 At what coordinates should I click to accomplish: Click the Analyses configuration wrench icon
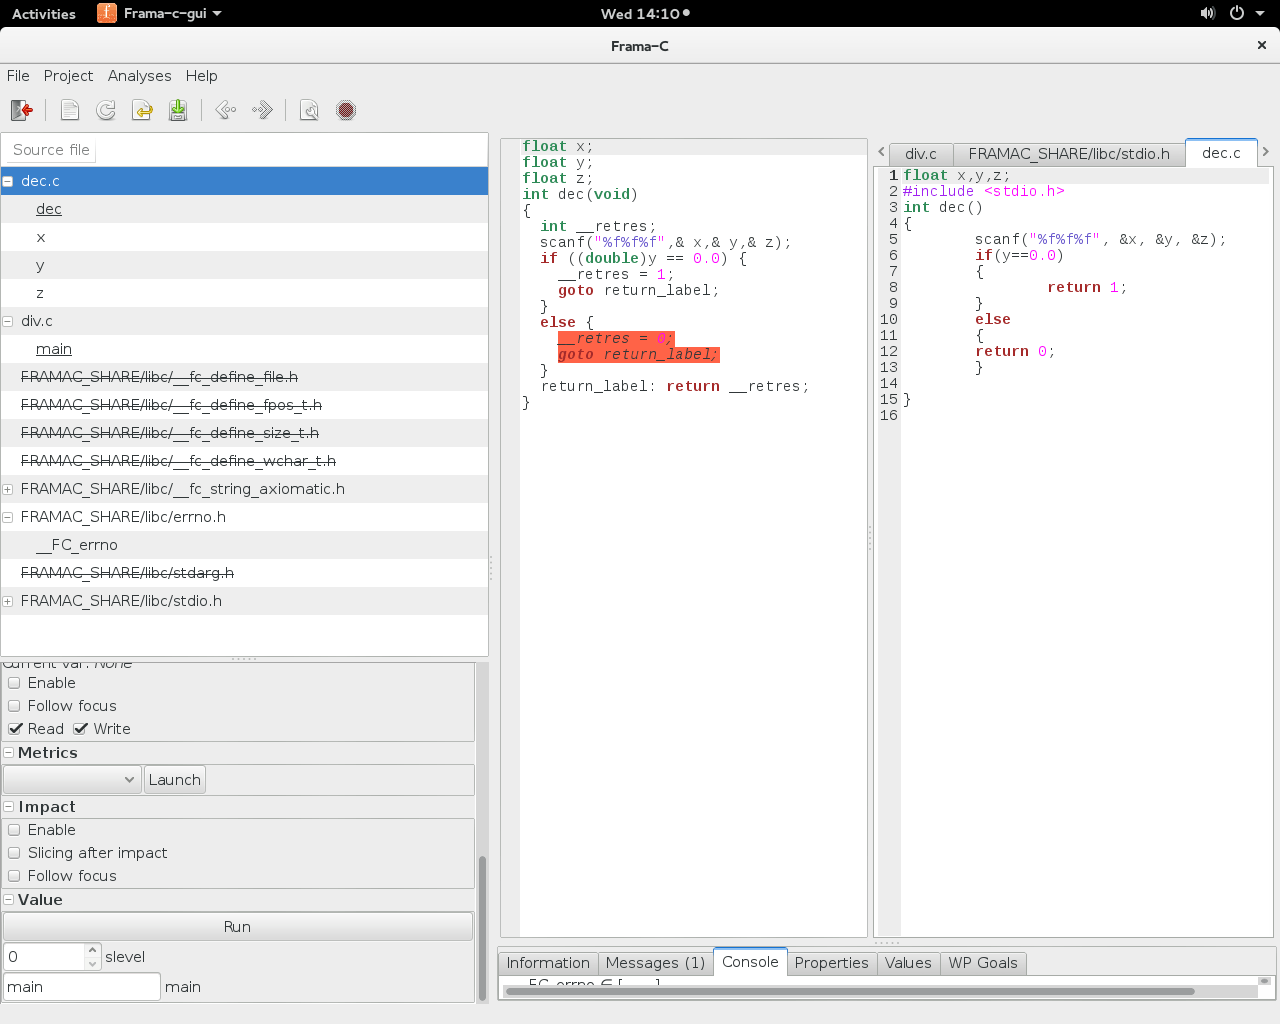310,110
